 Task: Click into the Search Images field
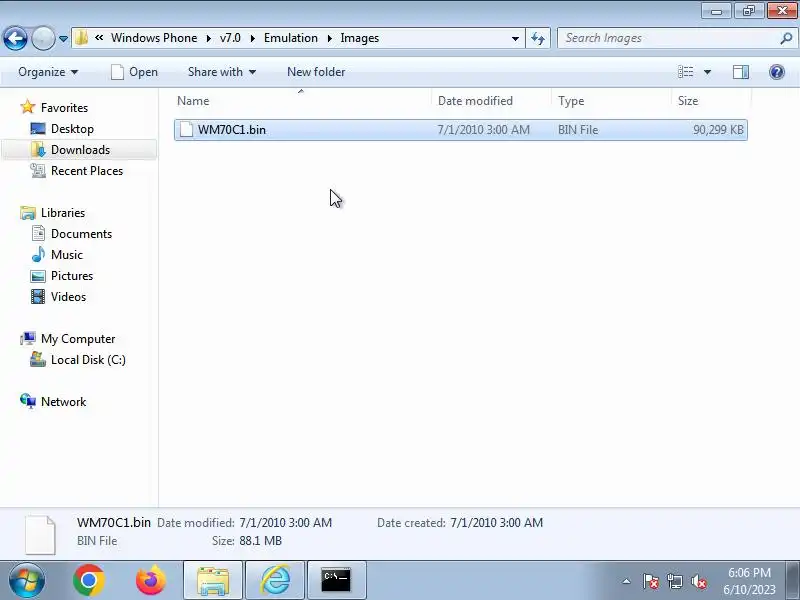(668, 38)
